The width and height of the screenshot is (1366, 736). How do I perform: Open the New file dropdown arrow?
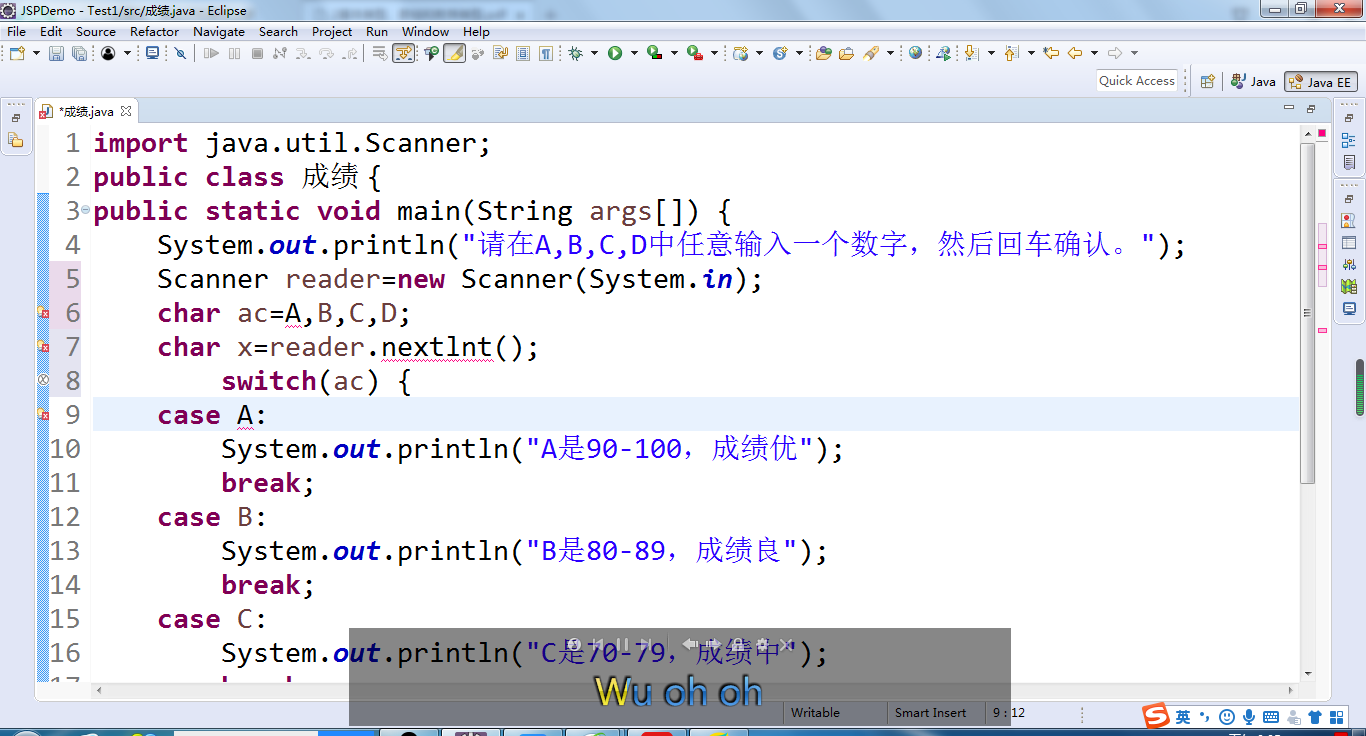(x=36, y=53)
